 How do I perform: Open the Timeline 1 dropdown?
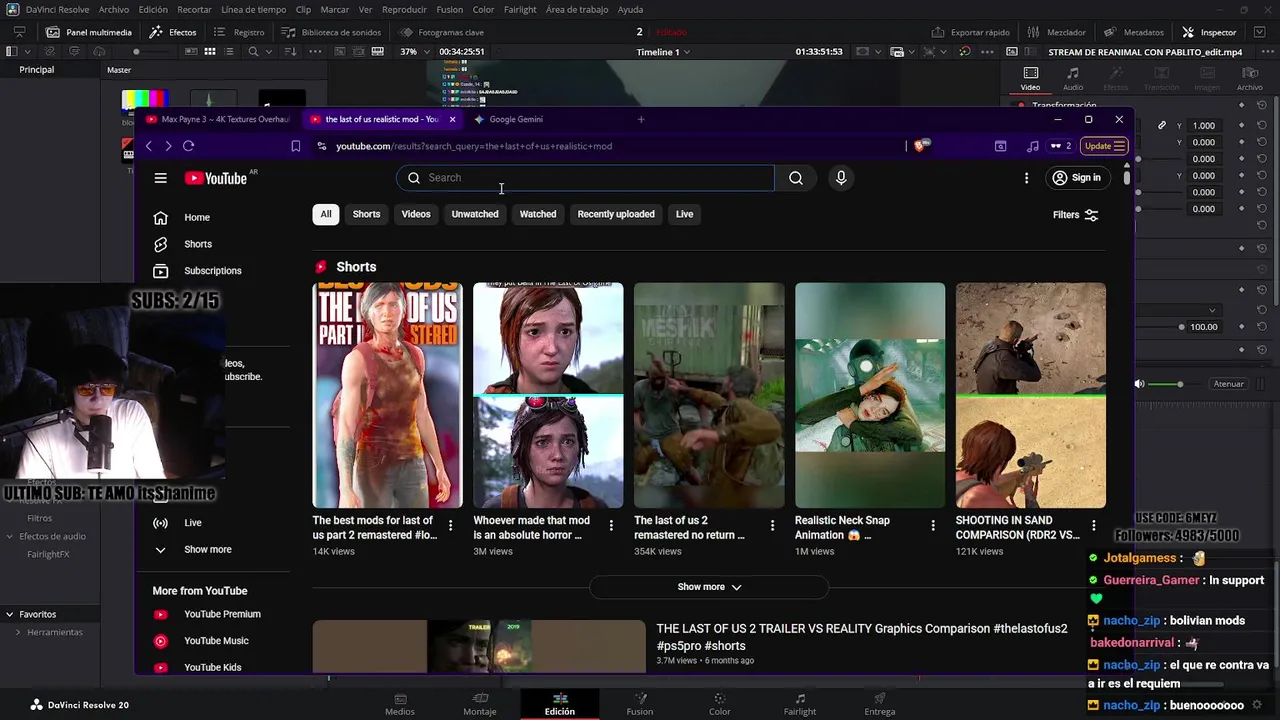(663, 52)
